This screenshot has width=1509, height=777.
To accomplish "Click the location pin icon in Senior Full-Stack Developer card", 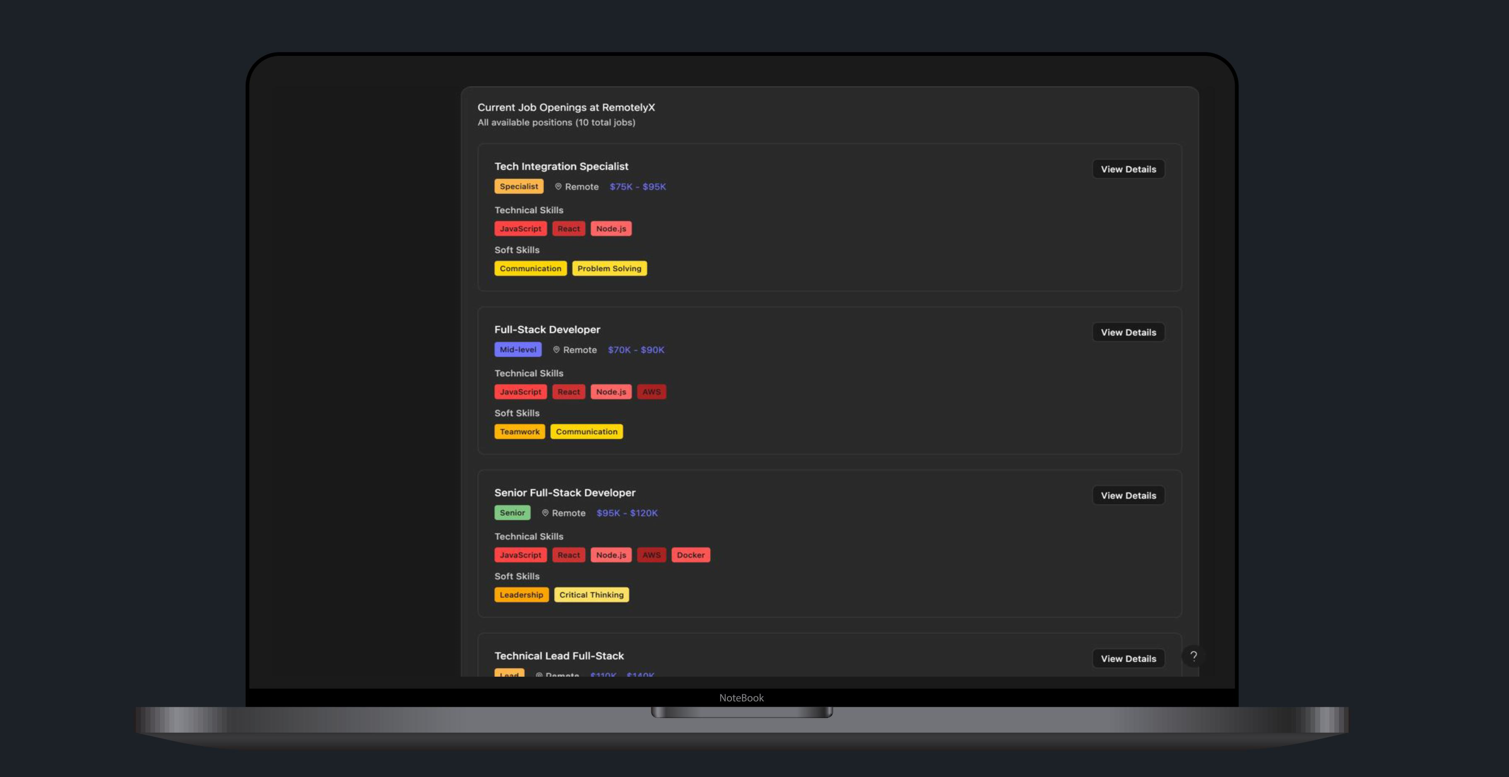I will click(545, 513).
